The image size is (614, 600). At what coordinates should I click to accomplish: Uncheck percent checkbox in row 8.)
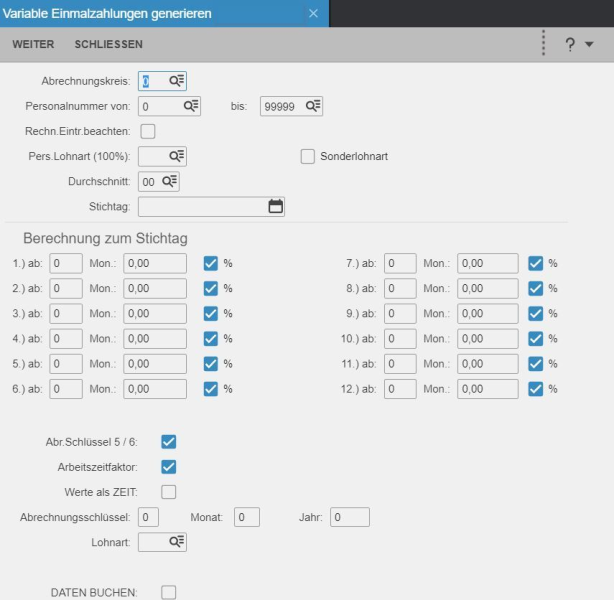(536, 288)
